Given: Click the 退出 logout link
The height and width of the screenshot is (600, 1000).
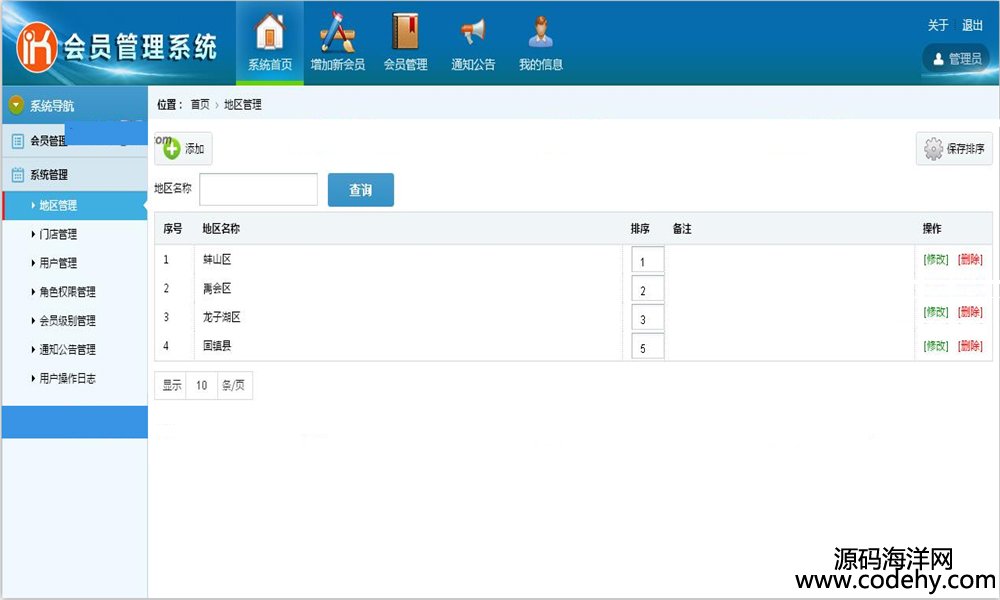Looking at the screenshot, I should tap(972, 25).
